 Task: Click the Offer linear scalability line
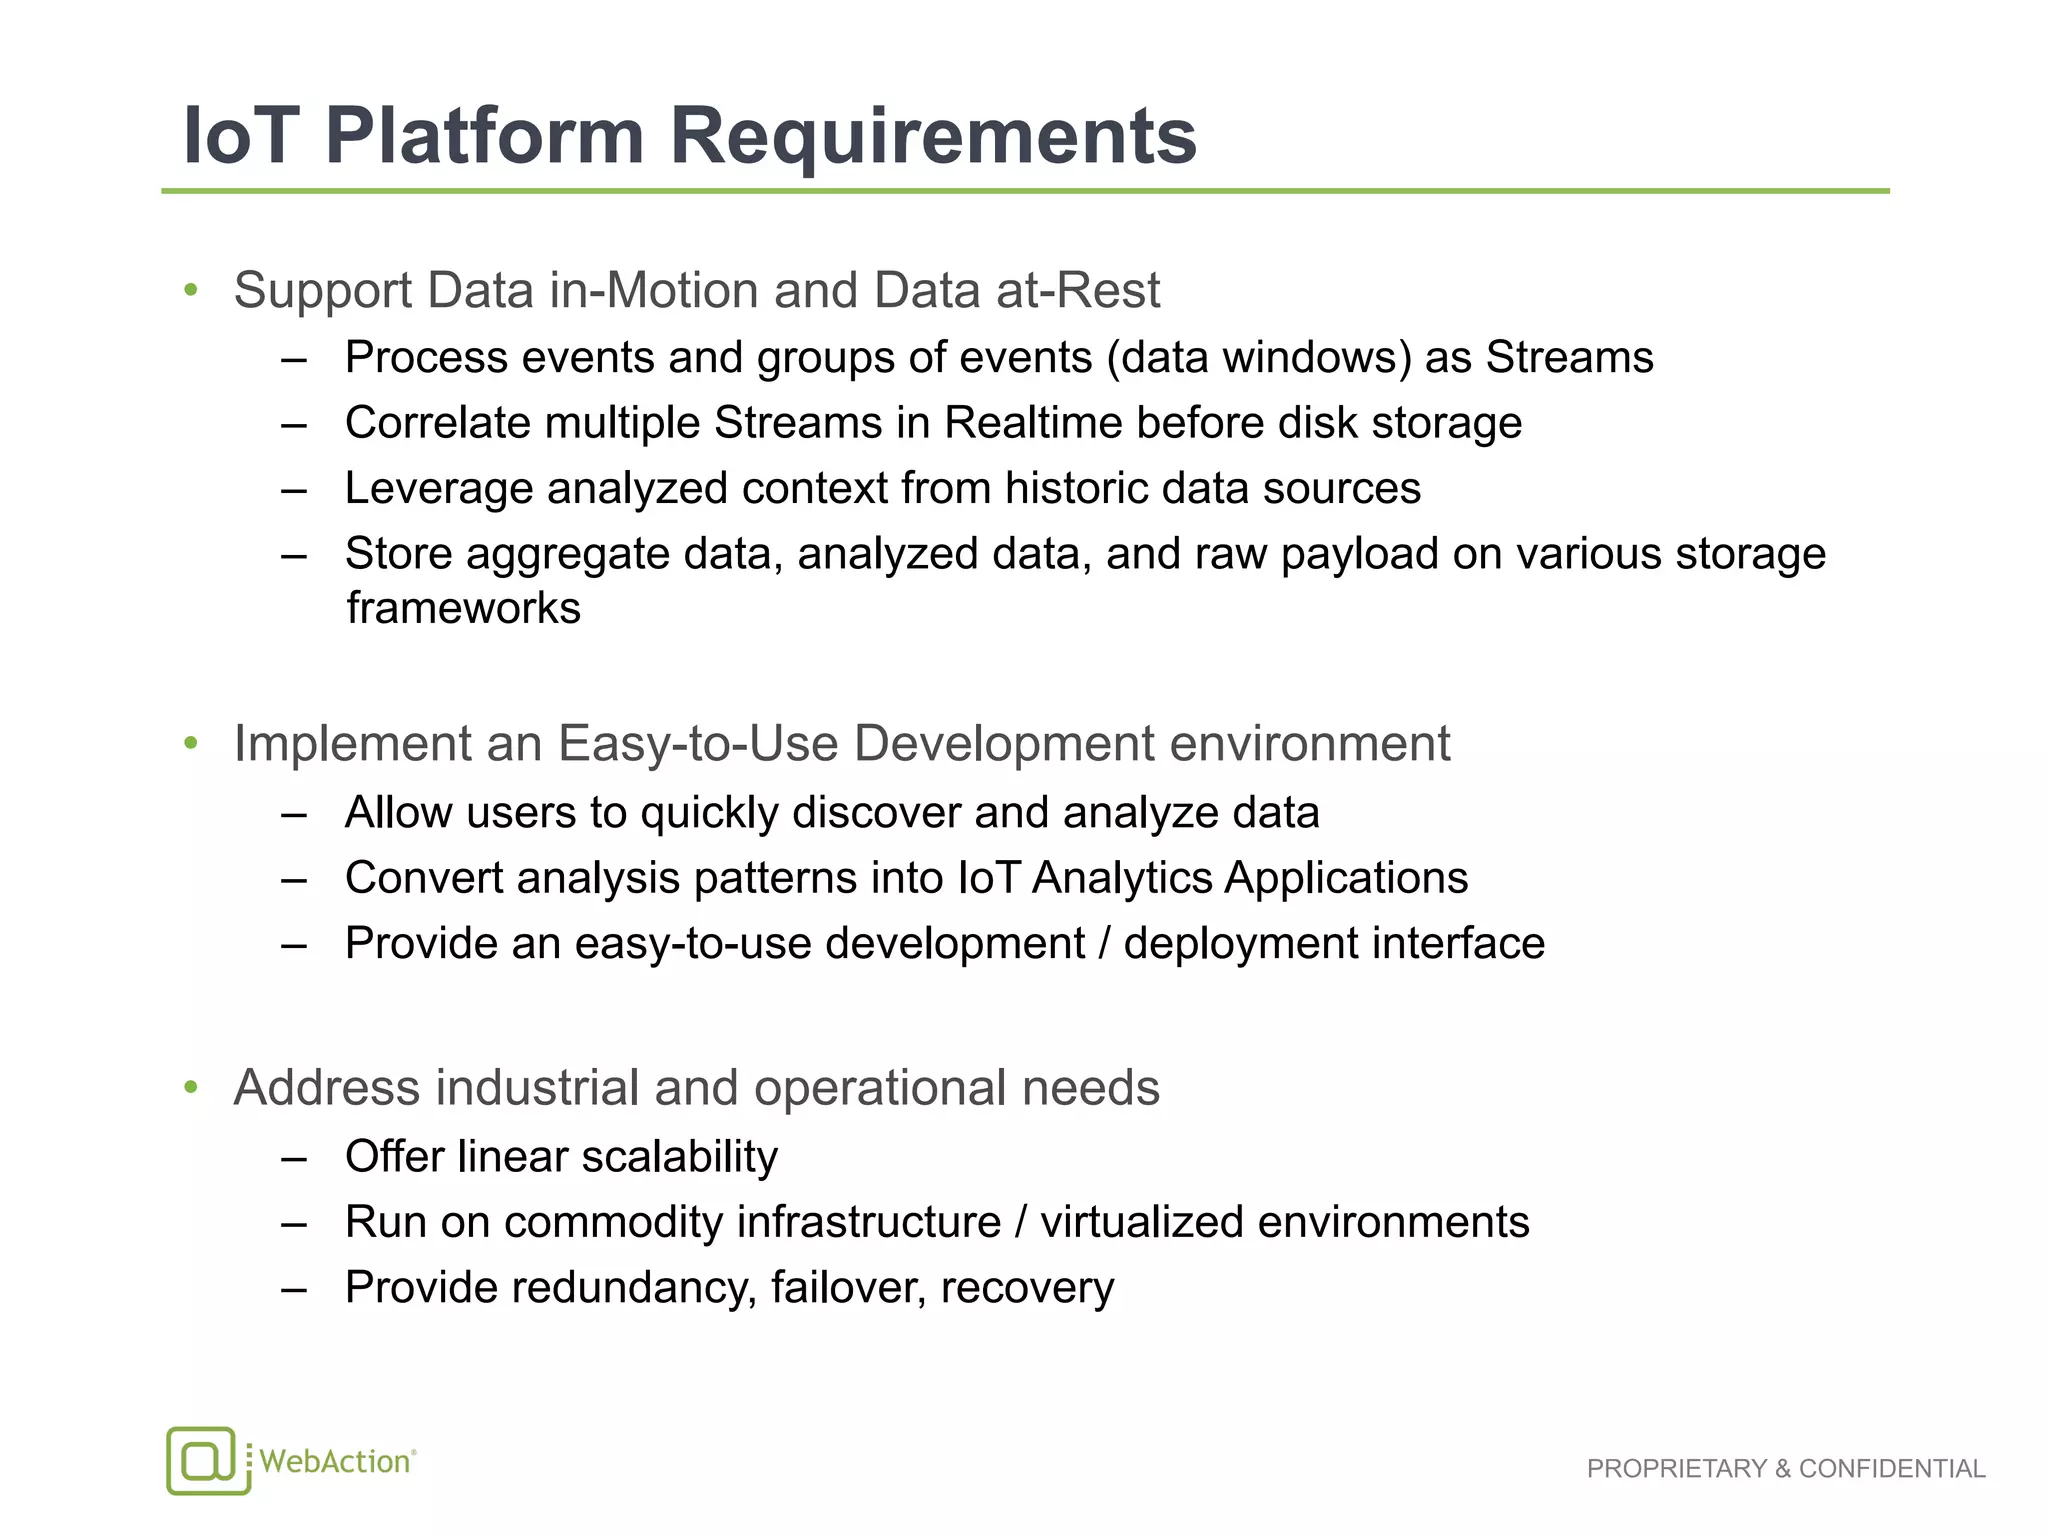tap(560, 1157)
